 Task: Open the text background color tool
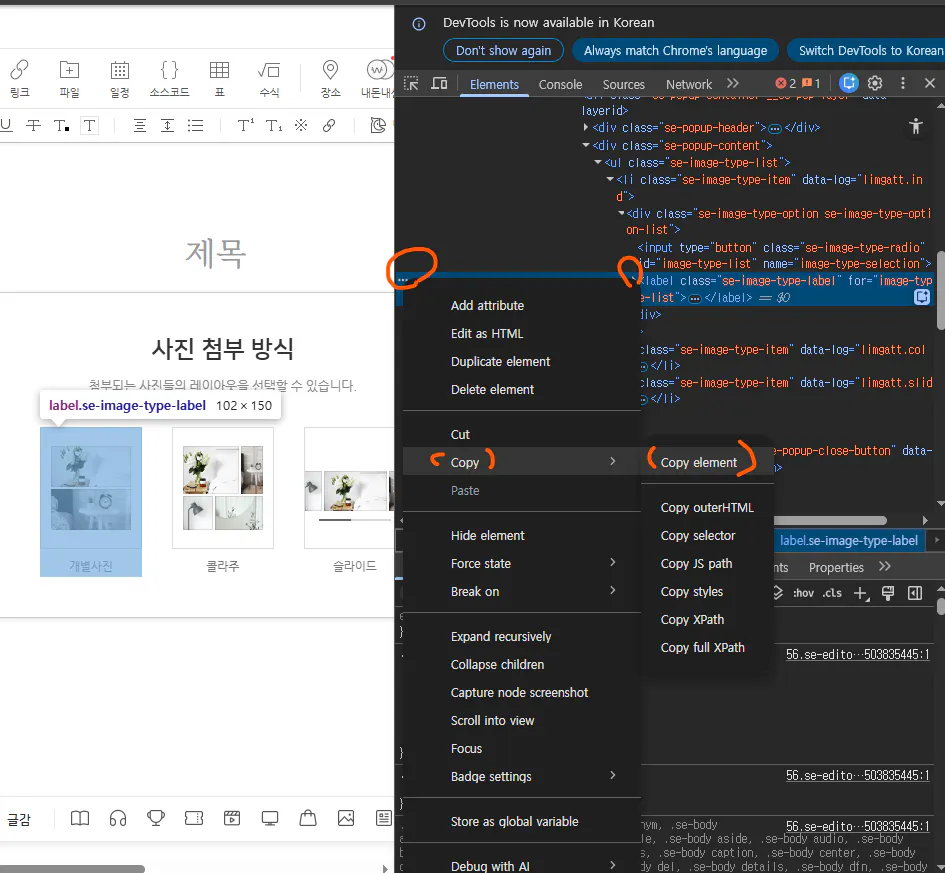(89, 125)
